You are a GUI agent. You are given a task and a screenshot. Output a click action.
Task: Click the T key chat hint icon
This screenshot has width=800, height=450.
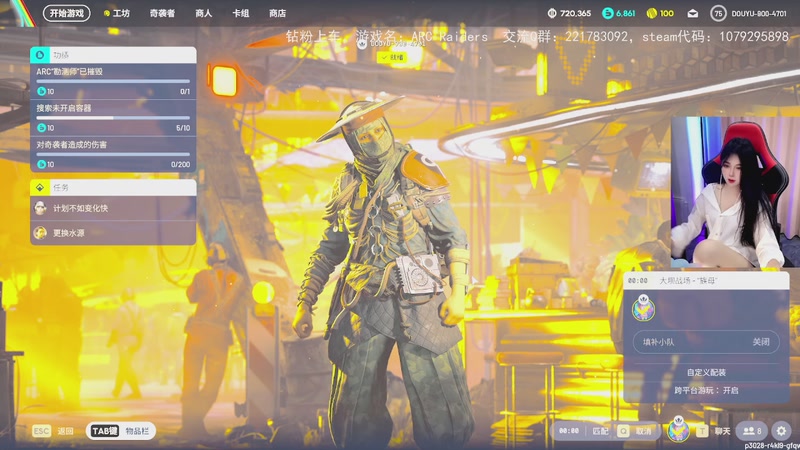702,431
